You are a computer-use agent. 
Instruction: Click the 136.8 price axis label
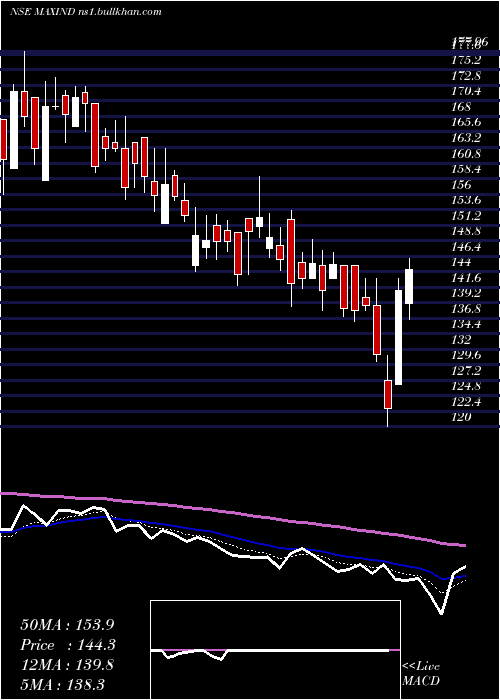point(466,308)
